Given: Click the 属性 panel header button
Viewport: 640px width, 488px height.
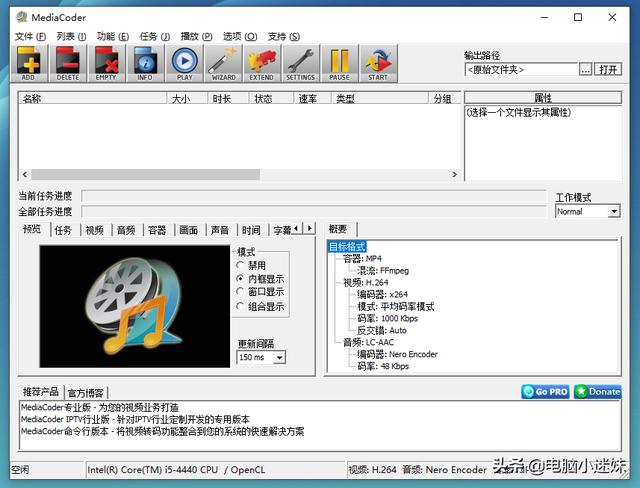Looking at the screenshot, I should click(543, 98).
